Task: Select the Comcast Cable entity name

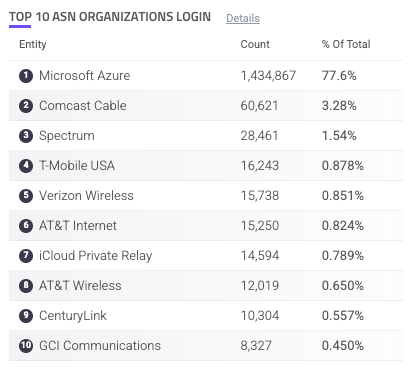Action: [x=83, y=106]
